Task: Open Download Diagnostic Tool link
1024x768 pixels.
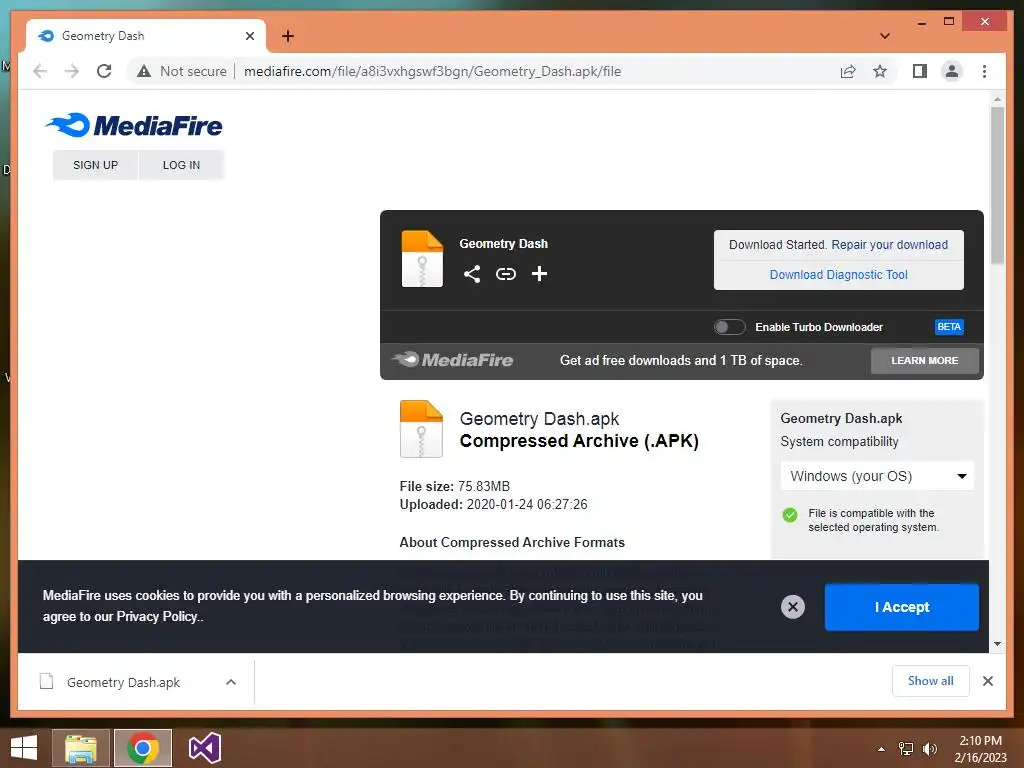Action: click(839, 275)
